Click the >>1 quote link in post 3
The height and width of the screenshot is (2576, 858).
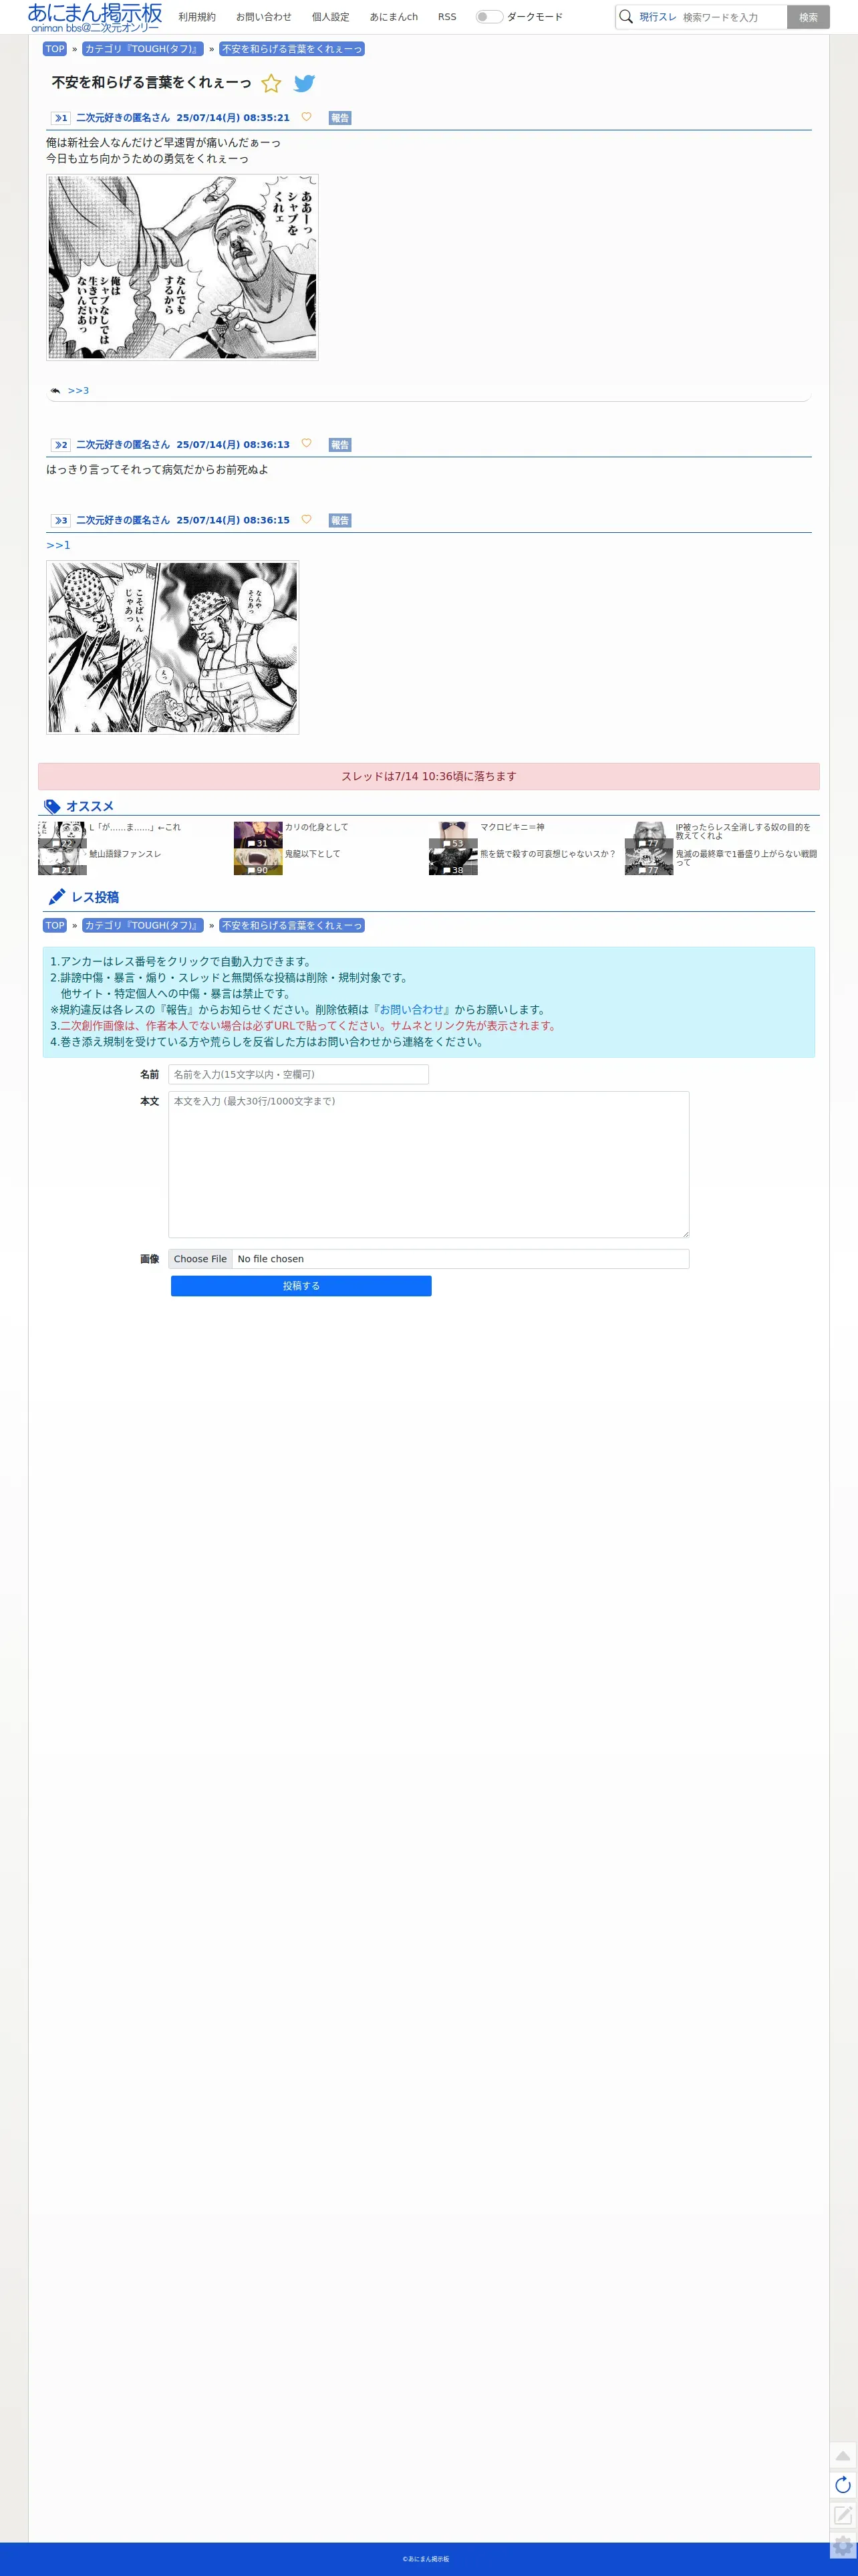click(x=58, y=545)
